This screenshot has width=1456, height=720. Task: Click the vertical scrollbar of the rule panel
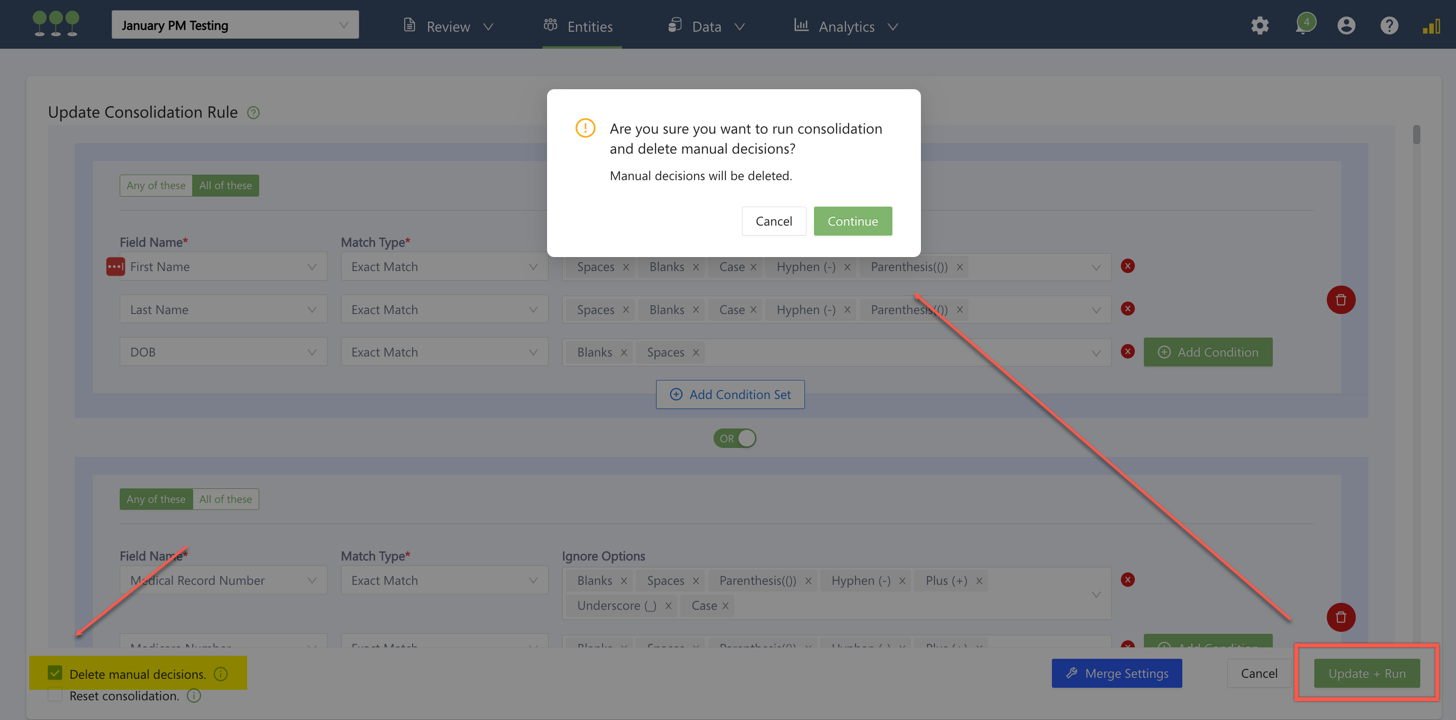[1416, 135]
